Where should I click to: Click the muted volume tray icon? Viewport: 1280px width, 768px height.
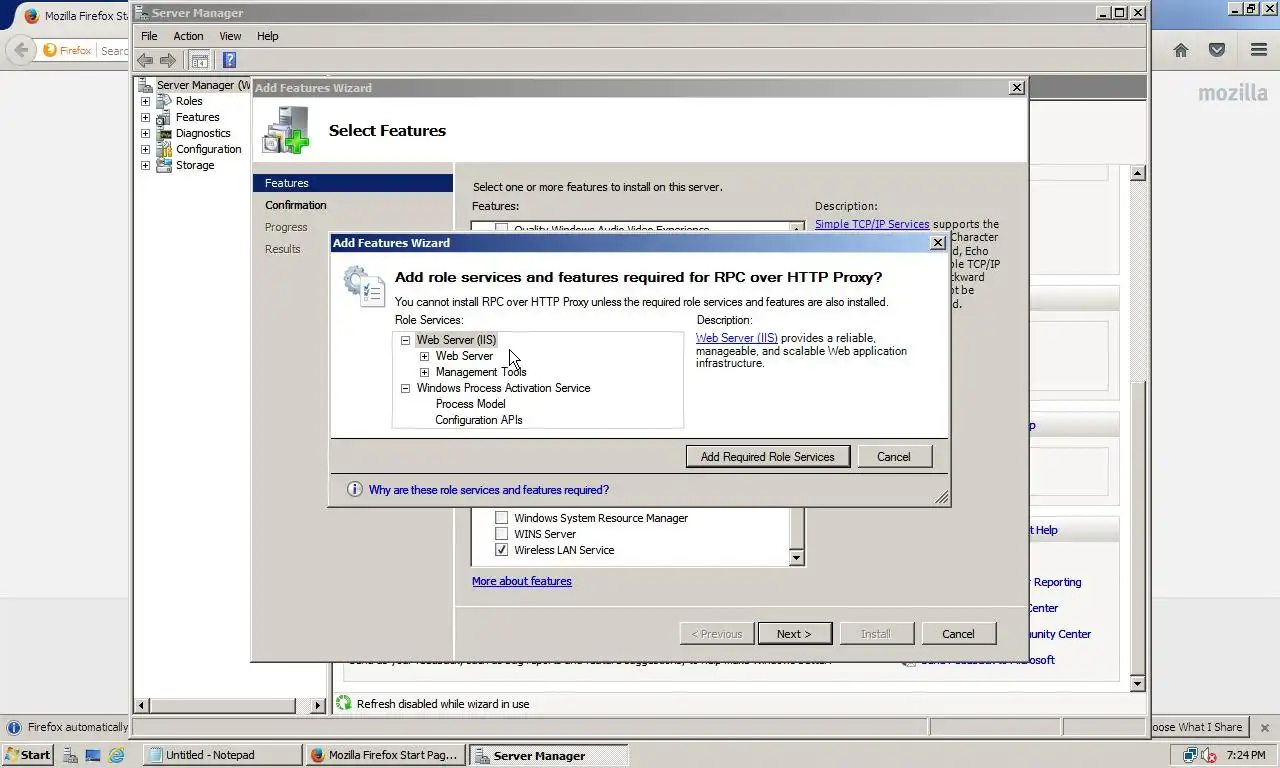click(x=1208, y=755)
